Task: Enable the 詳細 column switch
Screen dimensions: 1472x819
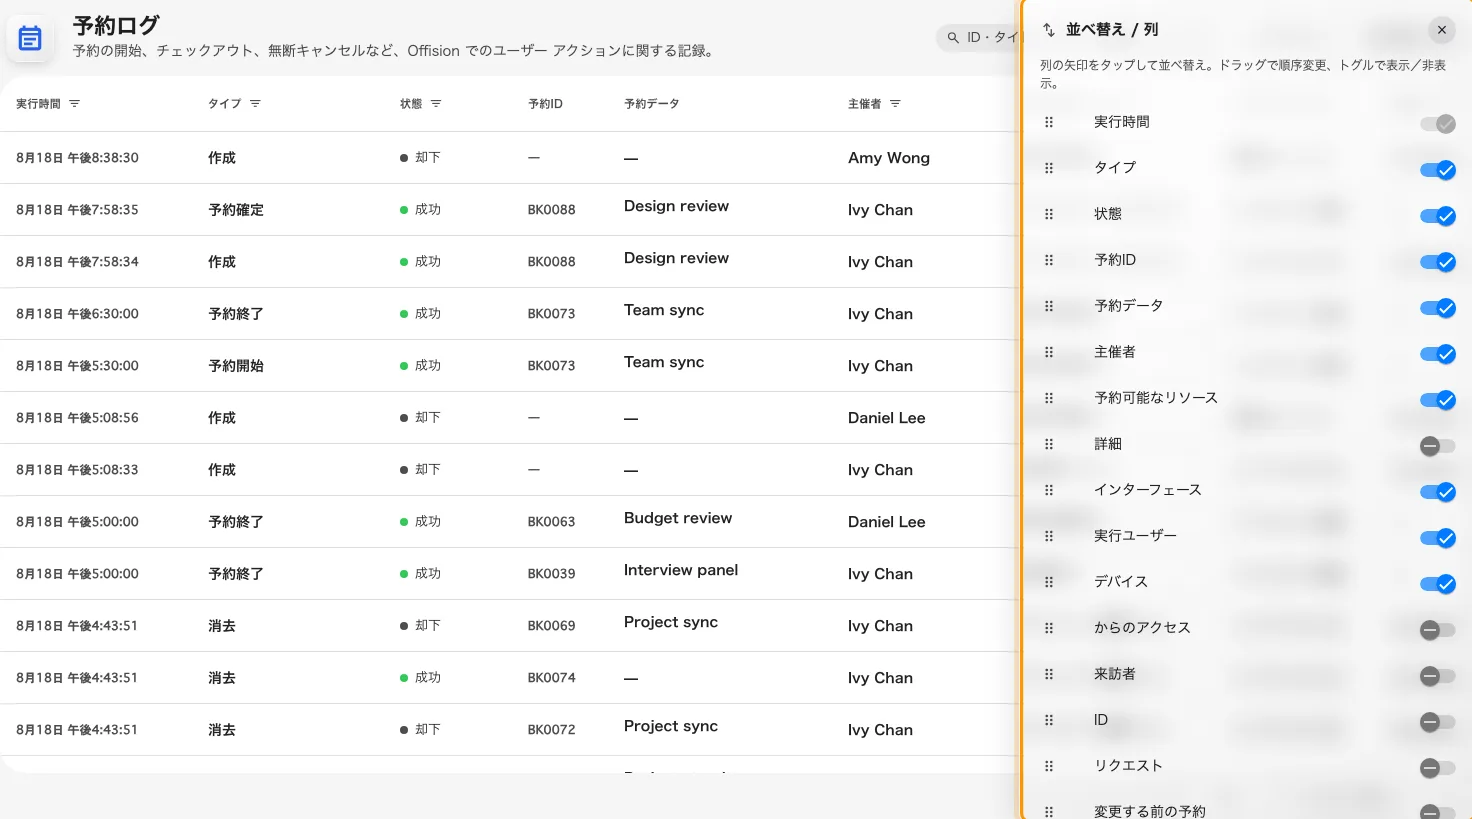Action: [x=1438, y=446]
